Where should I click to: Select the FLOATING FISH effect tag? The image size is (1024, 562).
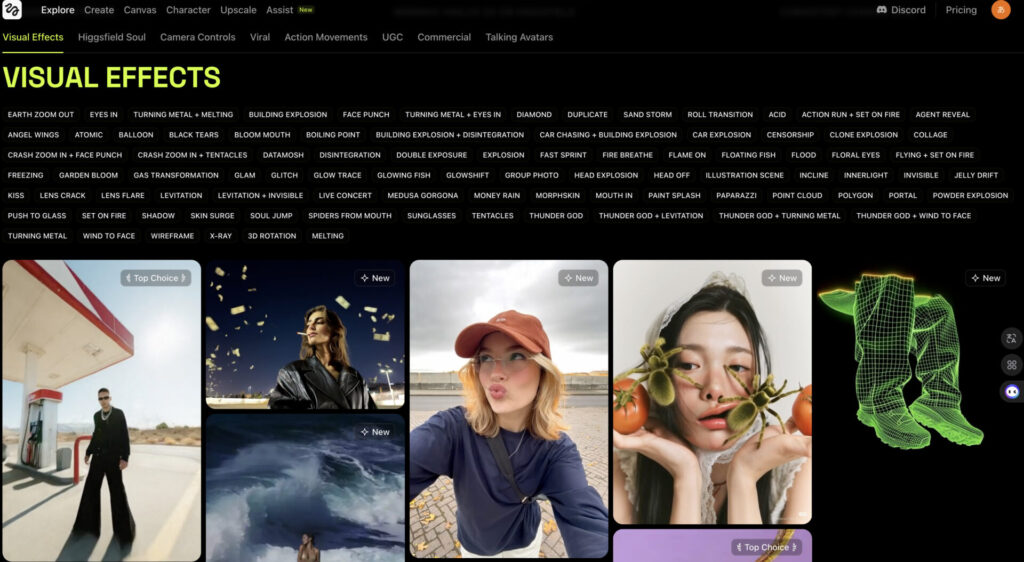748,155
